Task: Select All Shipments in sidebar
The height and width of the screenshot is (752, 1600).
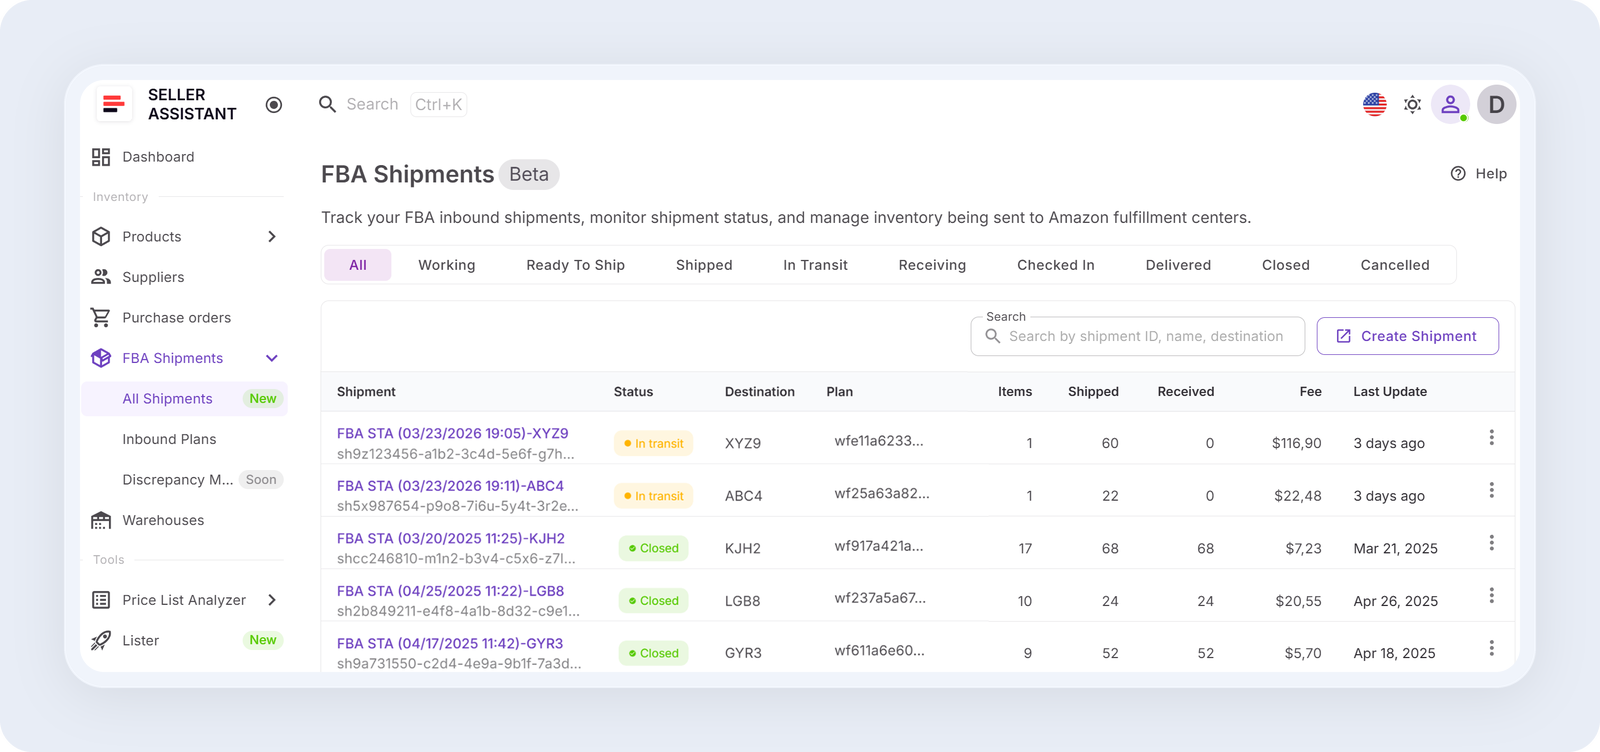Action: pos(185,399)
